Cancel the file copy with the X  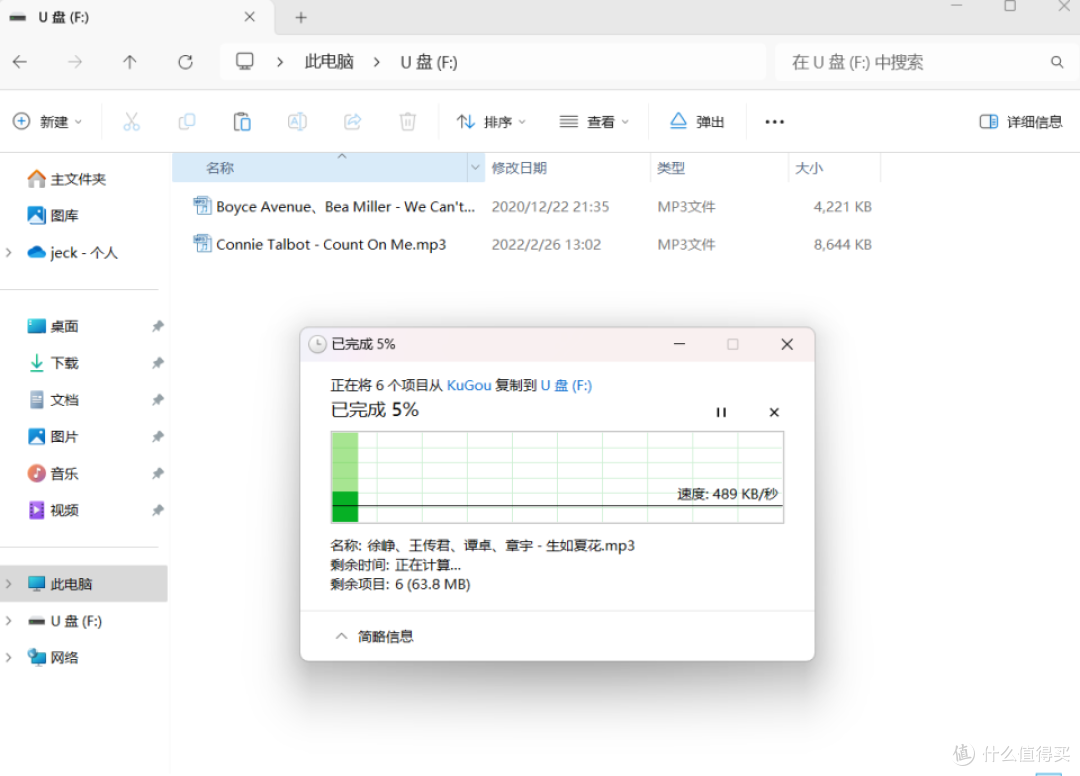tap(774, 412)
